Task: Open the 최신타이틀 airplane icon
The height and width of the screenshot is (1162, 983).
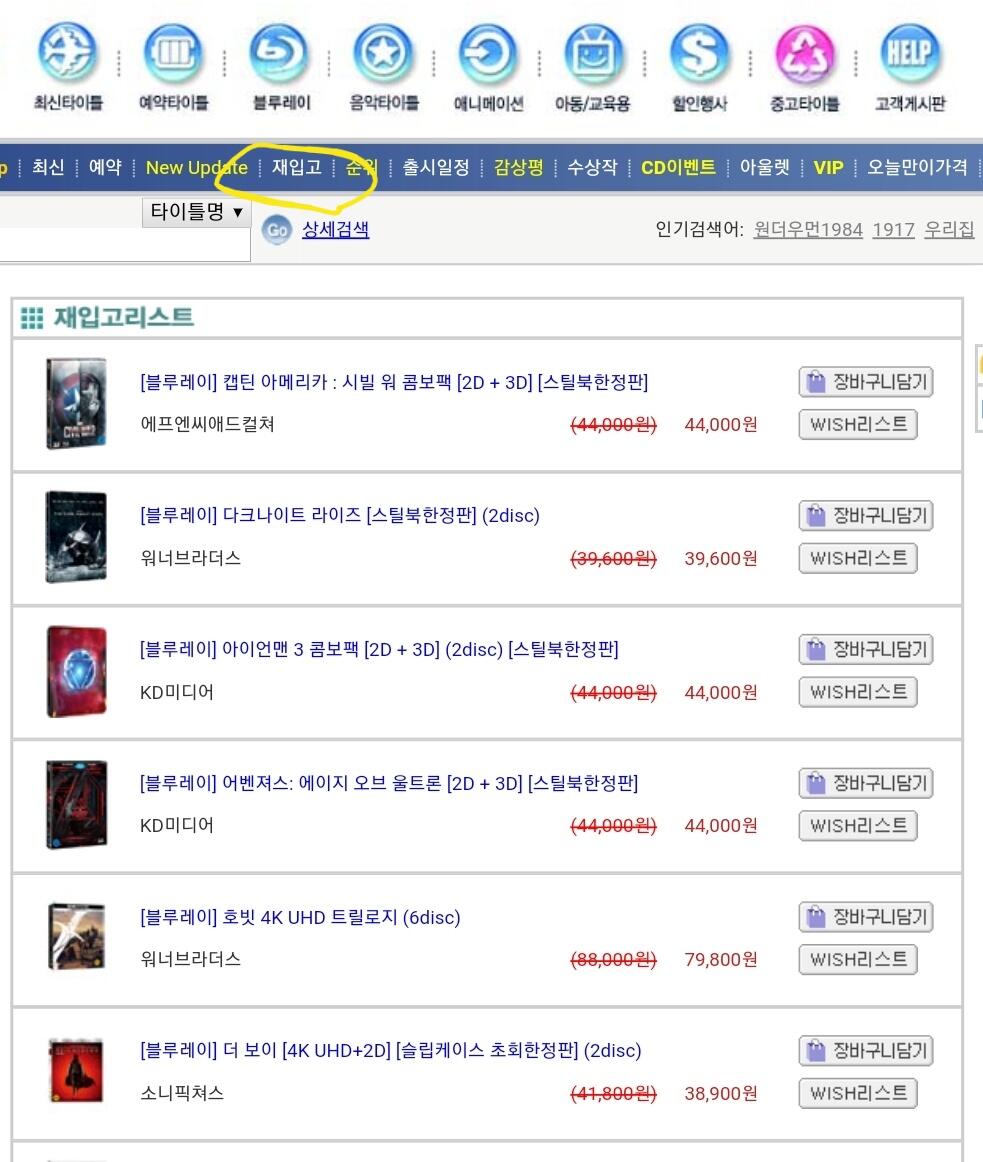Action: 67,53
